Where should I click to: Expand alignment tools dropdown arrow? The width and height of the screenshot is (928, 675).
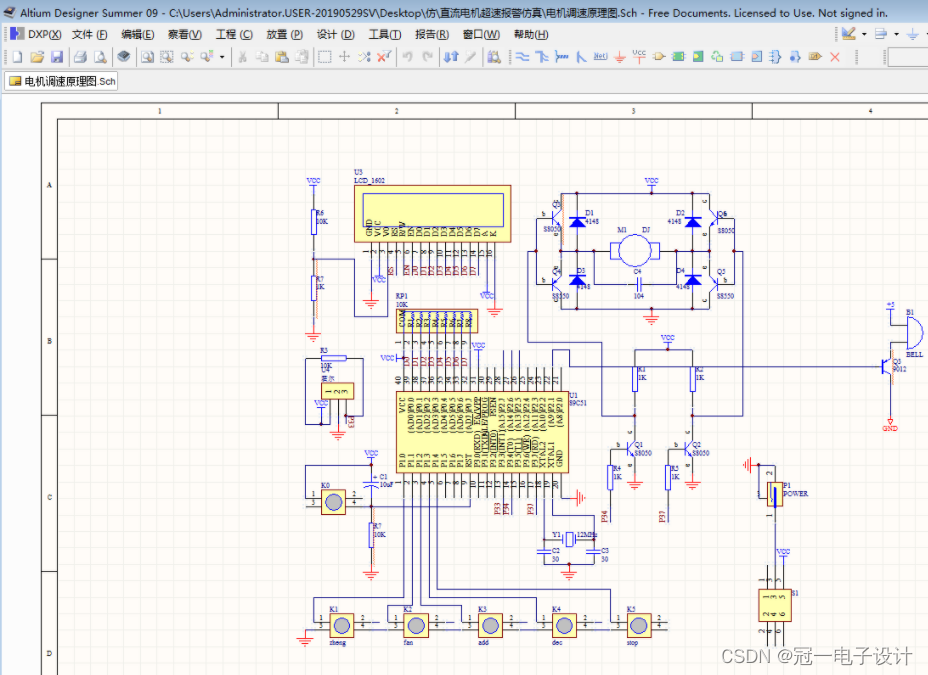(896, 34)
